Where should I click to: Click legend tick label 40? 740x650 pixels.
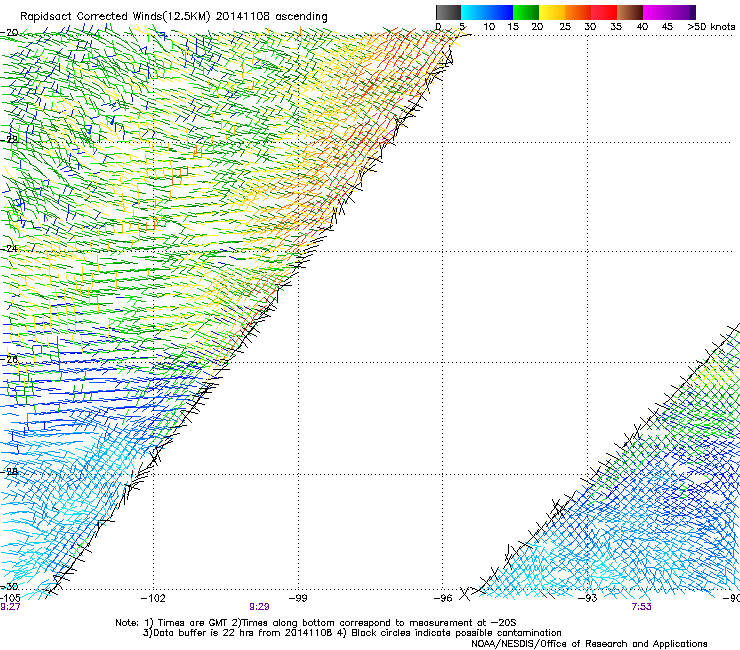coord(642,26)
